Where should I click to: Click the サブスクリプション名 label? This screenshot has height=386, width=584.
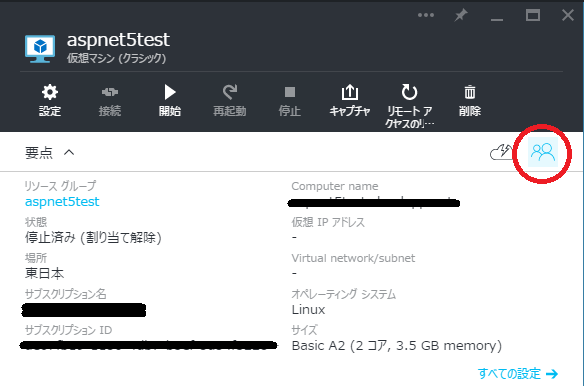66,294
